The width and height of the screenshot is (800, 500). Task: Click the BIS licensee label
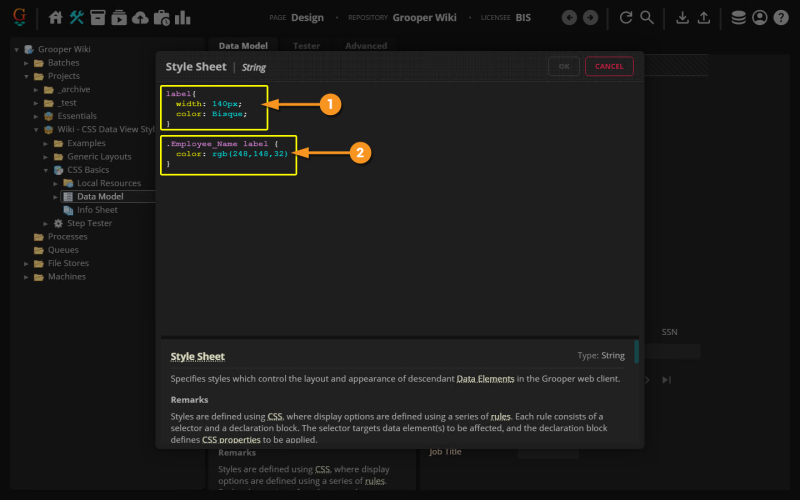coord(523,17)
